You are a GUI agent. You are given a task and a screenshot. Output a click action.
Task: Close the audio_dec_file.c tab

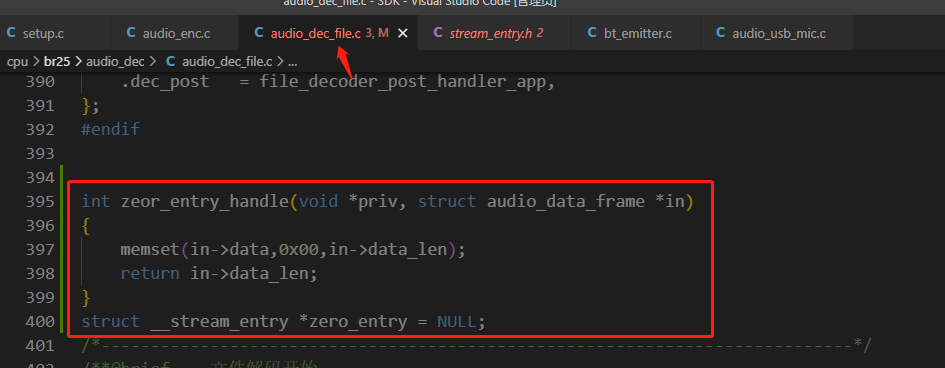[403, 34]
